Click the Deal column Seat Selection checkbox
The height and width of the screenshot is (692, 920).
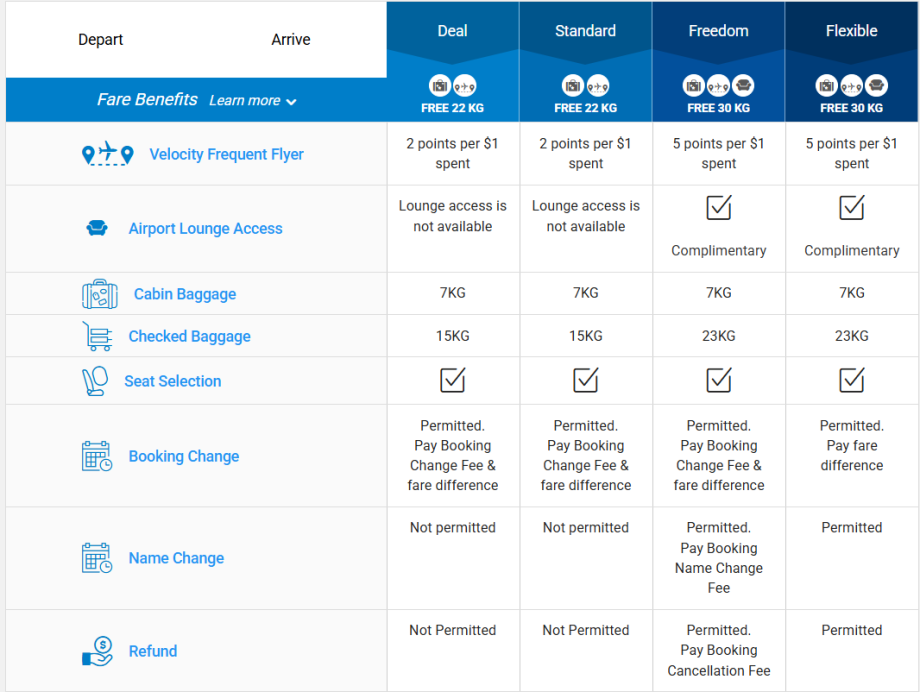tap(453, 380)
